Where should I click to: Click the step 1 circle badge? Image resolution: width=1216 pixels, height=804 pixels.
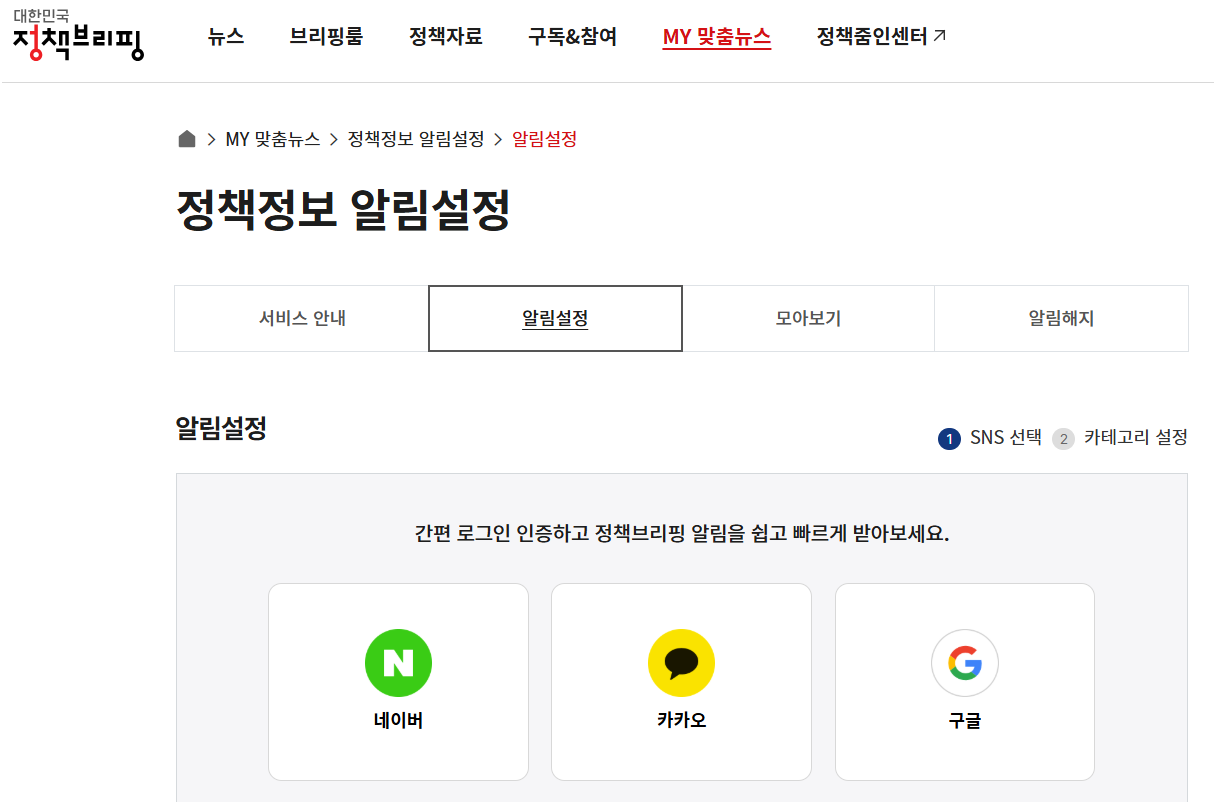[x=949, y=439]
